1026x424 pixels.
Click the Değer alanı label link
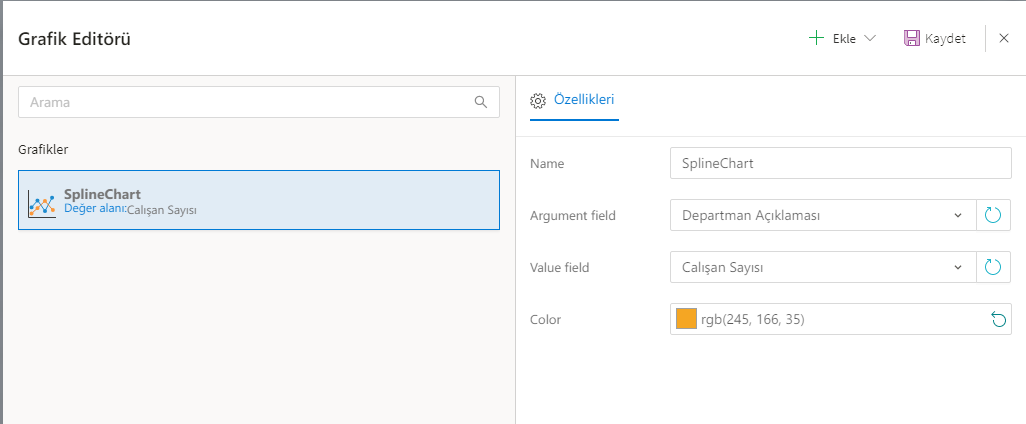(x=94, y=209)
